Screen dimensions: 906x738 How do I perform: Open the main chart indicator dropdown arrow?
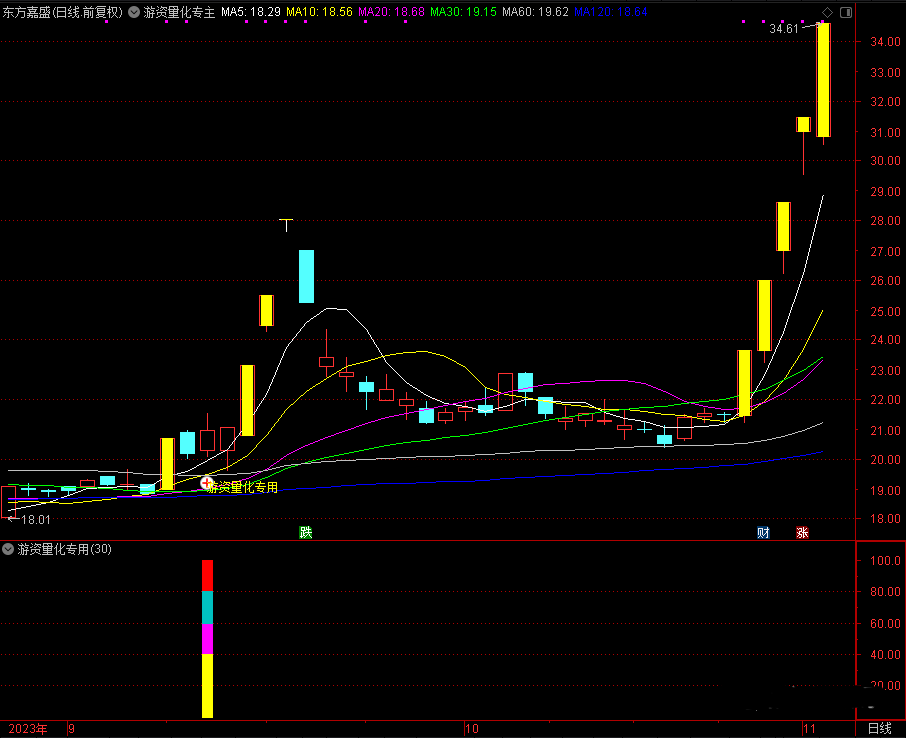point(134,12)
